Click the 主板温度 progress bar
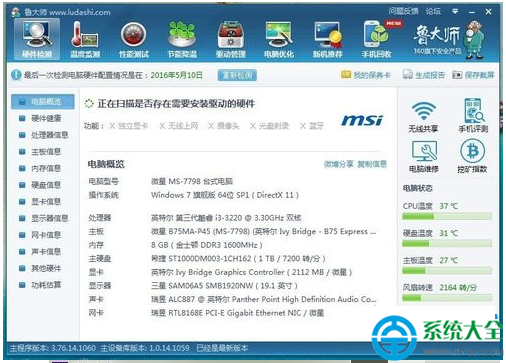 click(x=447, y=271)
